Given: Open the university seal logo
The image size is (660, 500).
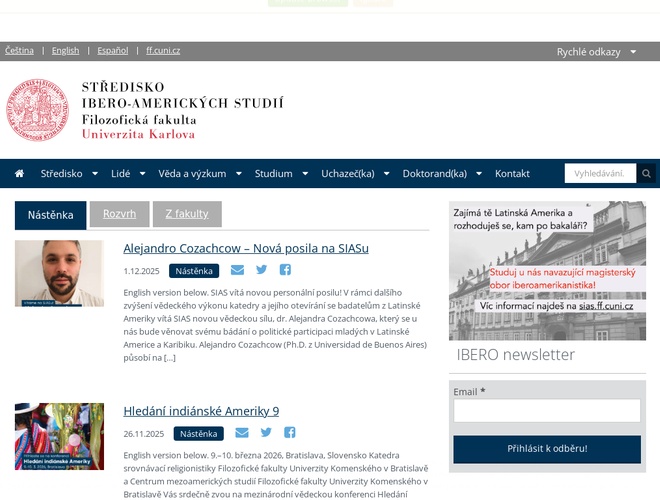Looking at the screenshot, I should tap(39, 110).
